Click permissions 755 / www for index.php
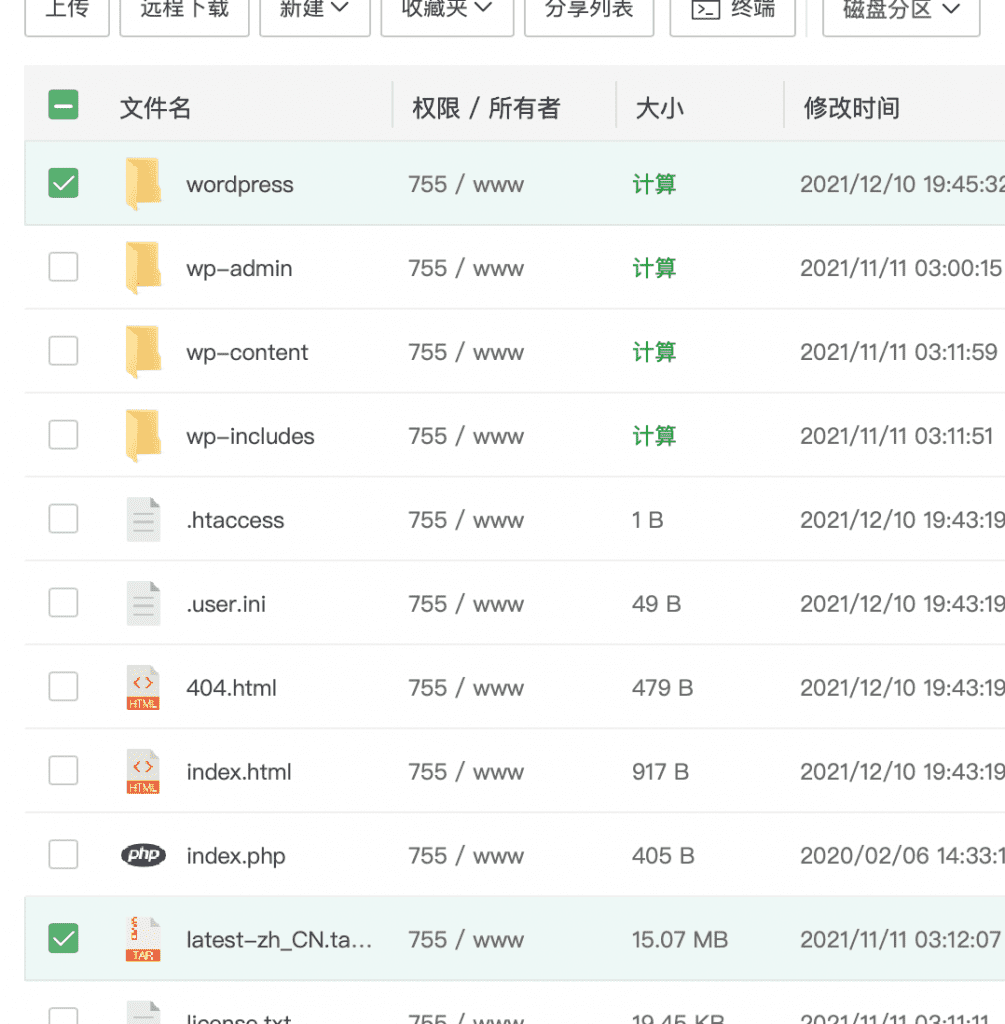Screen dimensions: 1005x1024 click(x=466, y=856)
